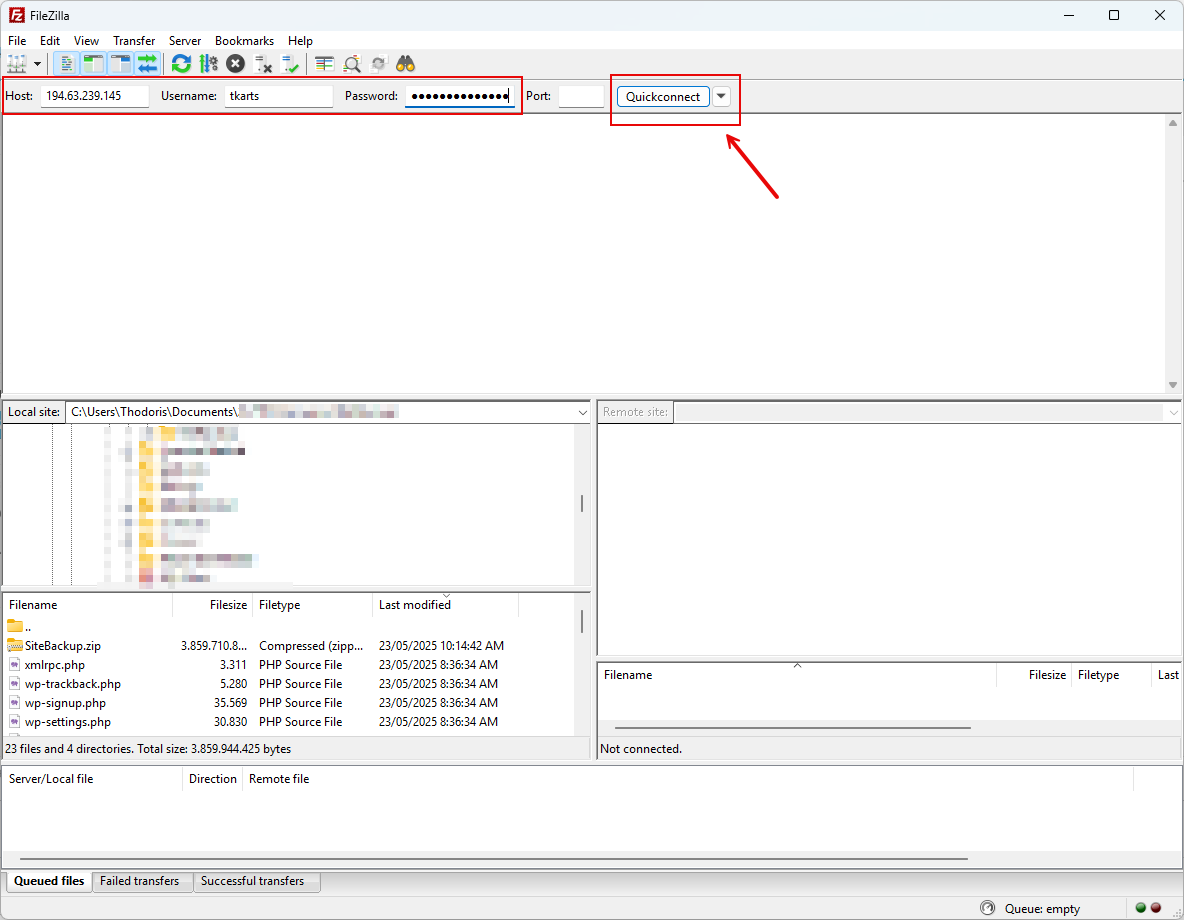Click the wp-signup.php file icon
Screen dimensions: 1184x920
click(14, 702)
